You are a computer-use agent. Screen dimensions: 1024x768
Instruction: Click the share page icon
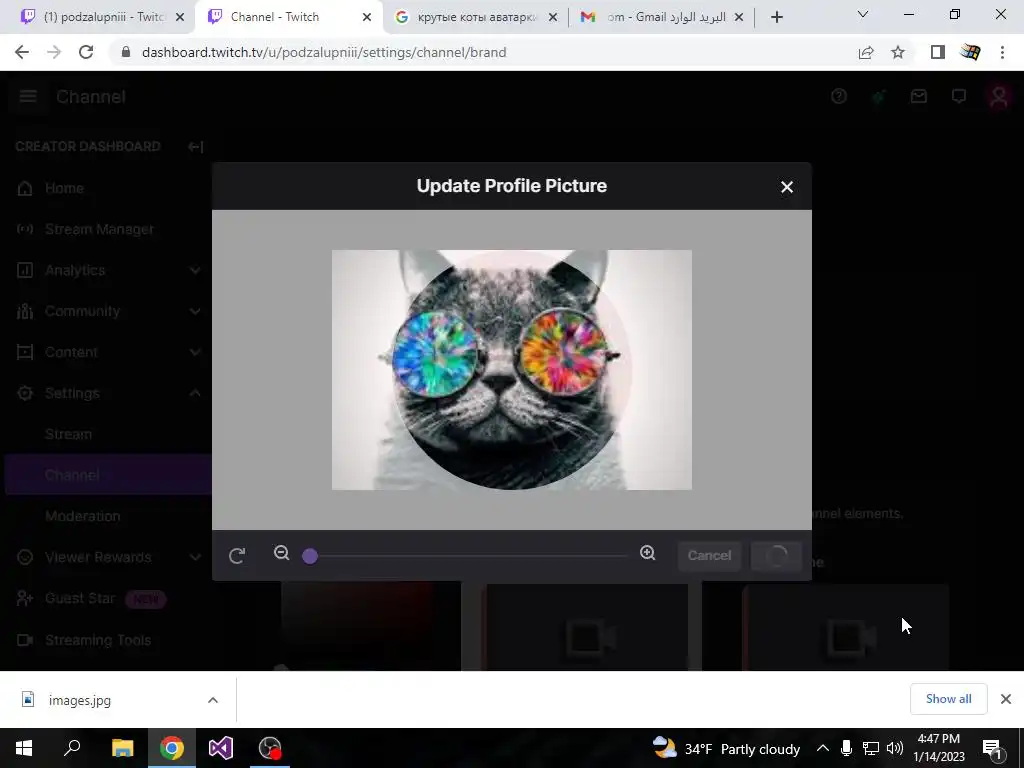tap(866, 52)
